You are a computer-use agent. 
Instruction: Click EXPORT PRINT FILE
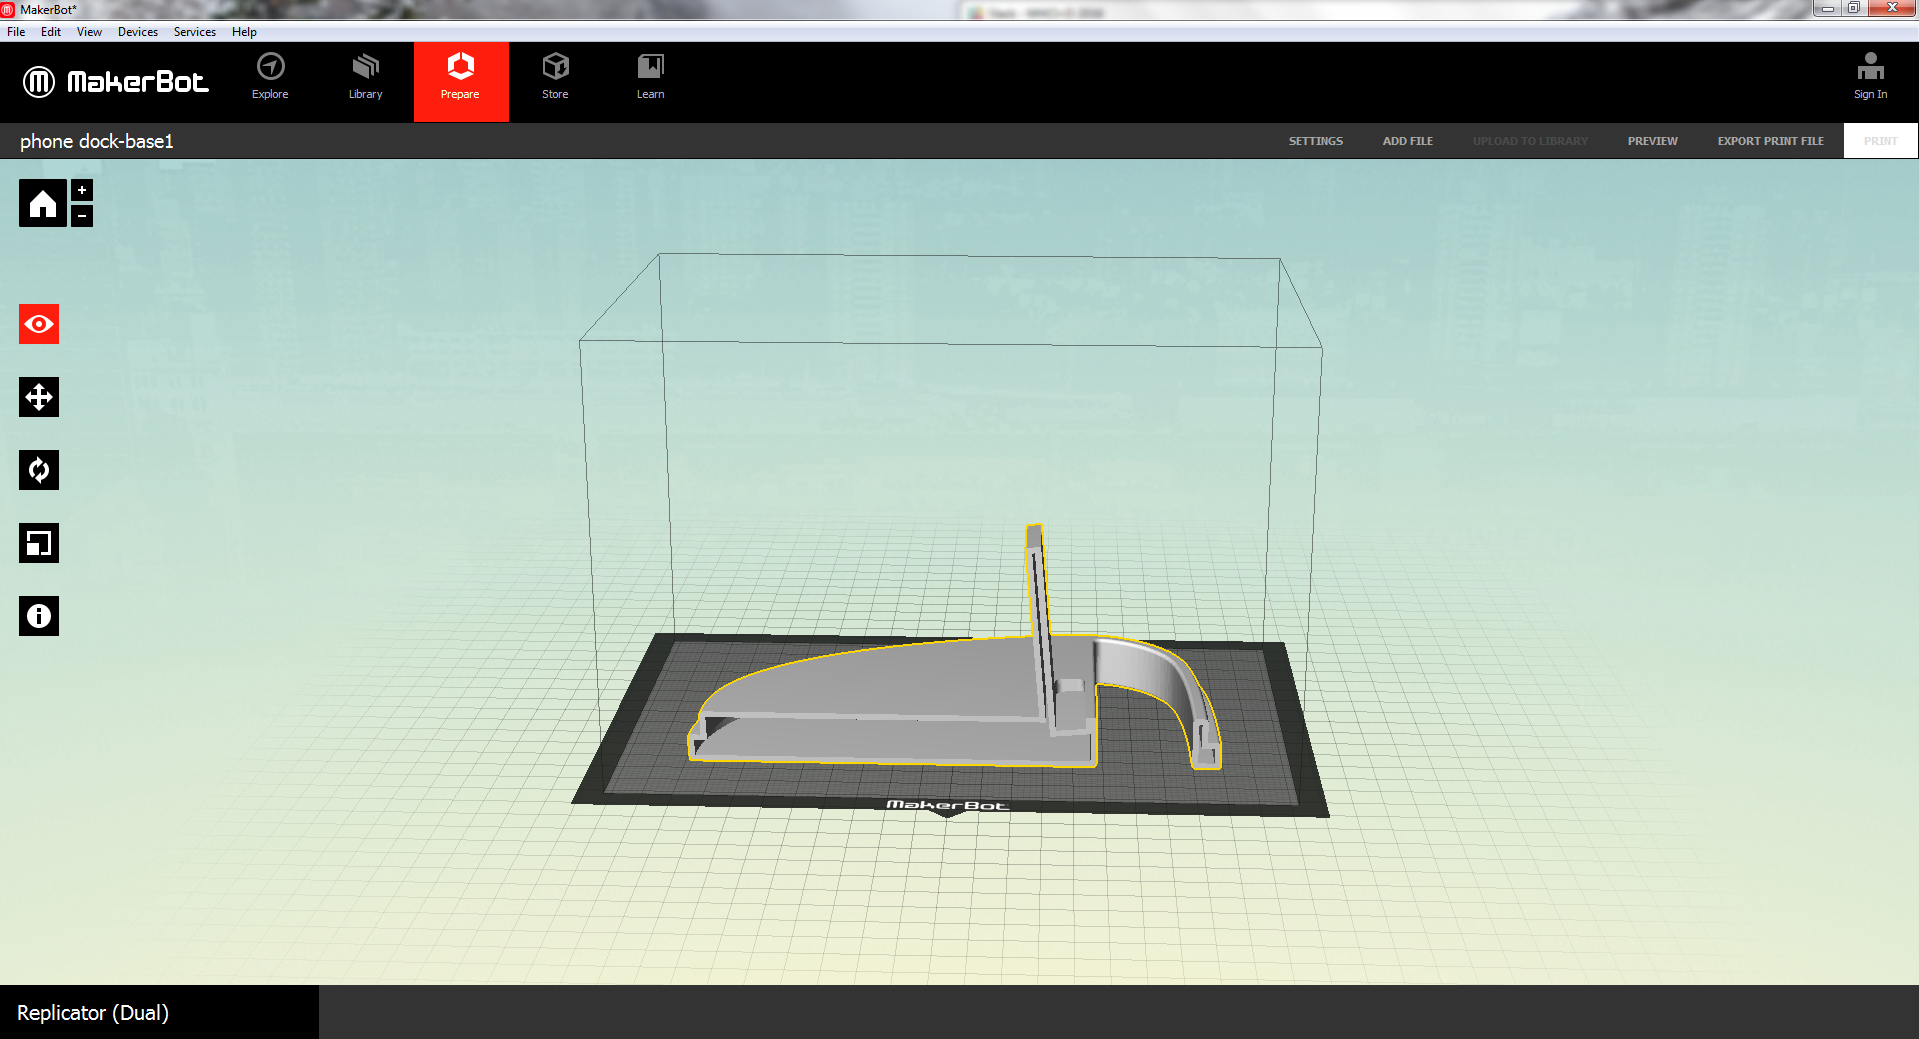pyautogui.click(x=1771, y=141)
